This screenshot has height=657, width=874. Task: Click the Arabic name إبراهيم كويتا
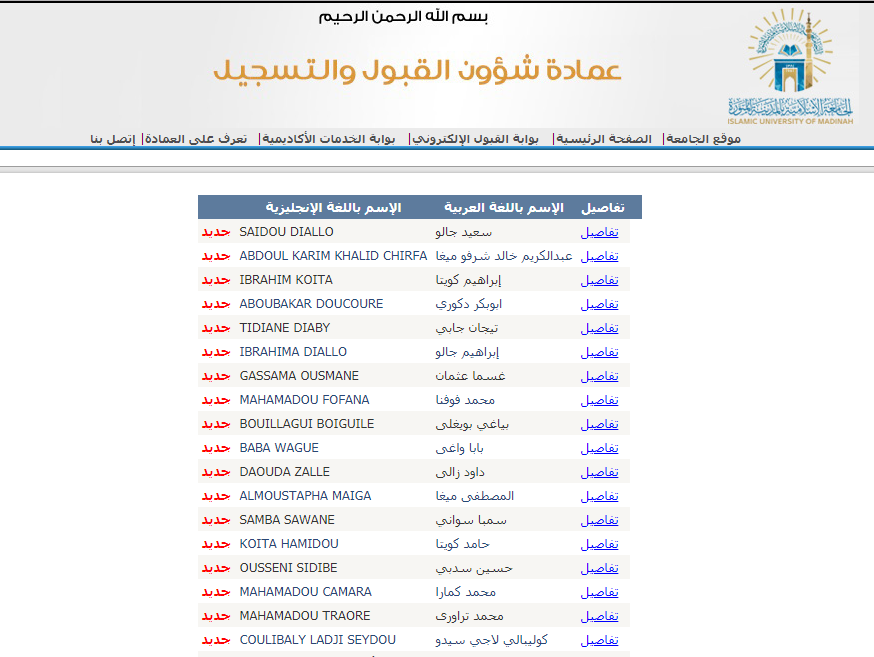coord(468,280)
